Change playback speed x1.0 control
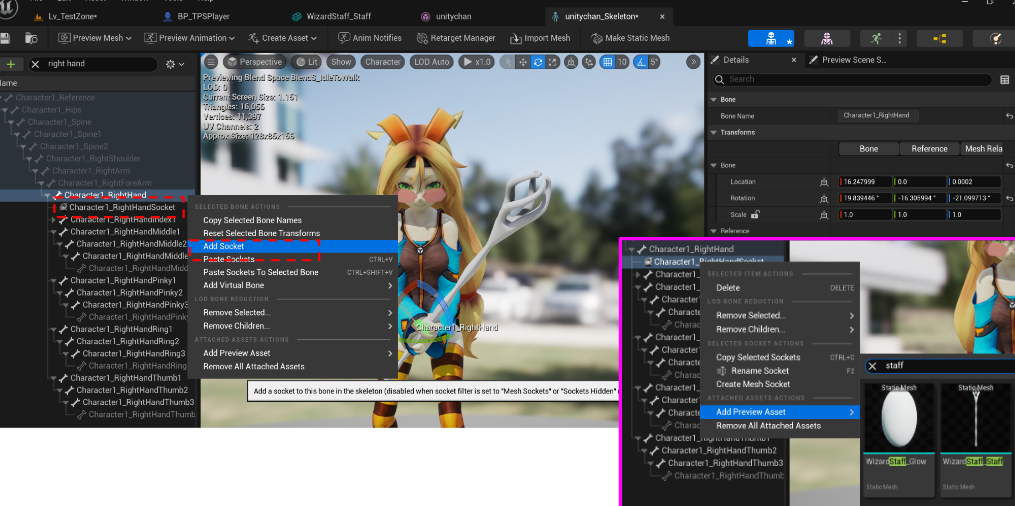Viewport: 1015px width, 506px height. click(x=477, y=62)
